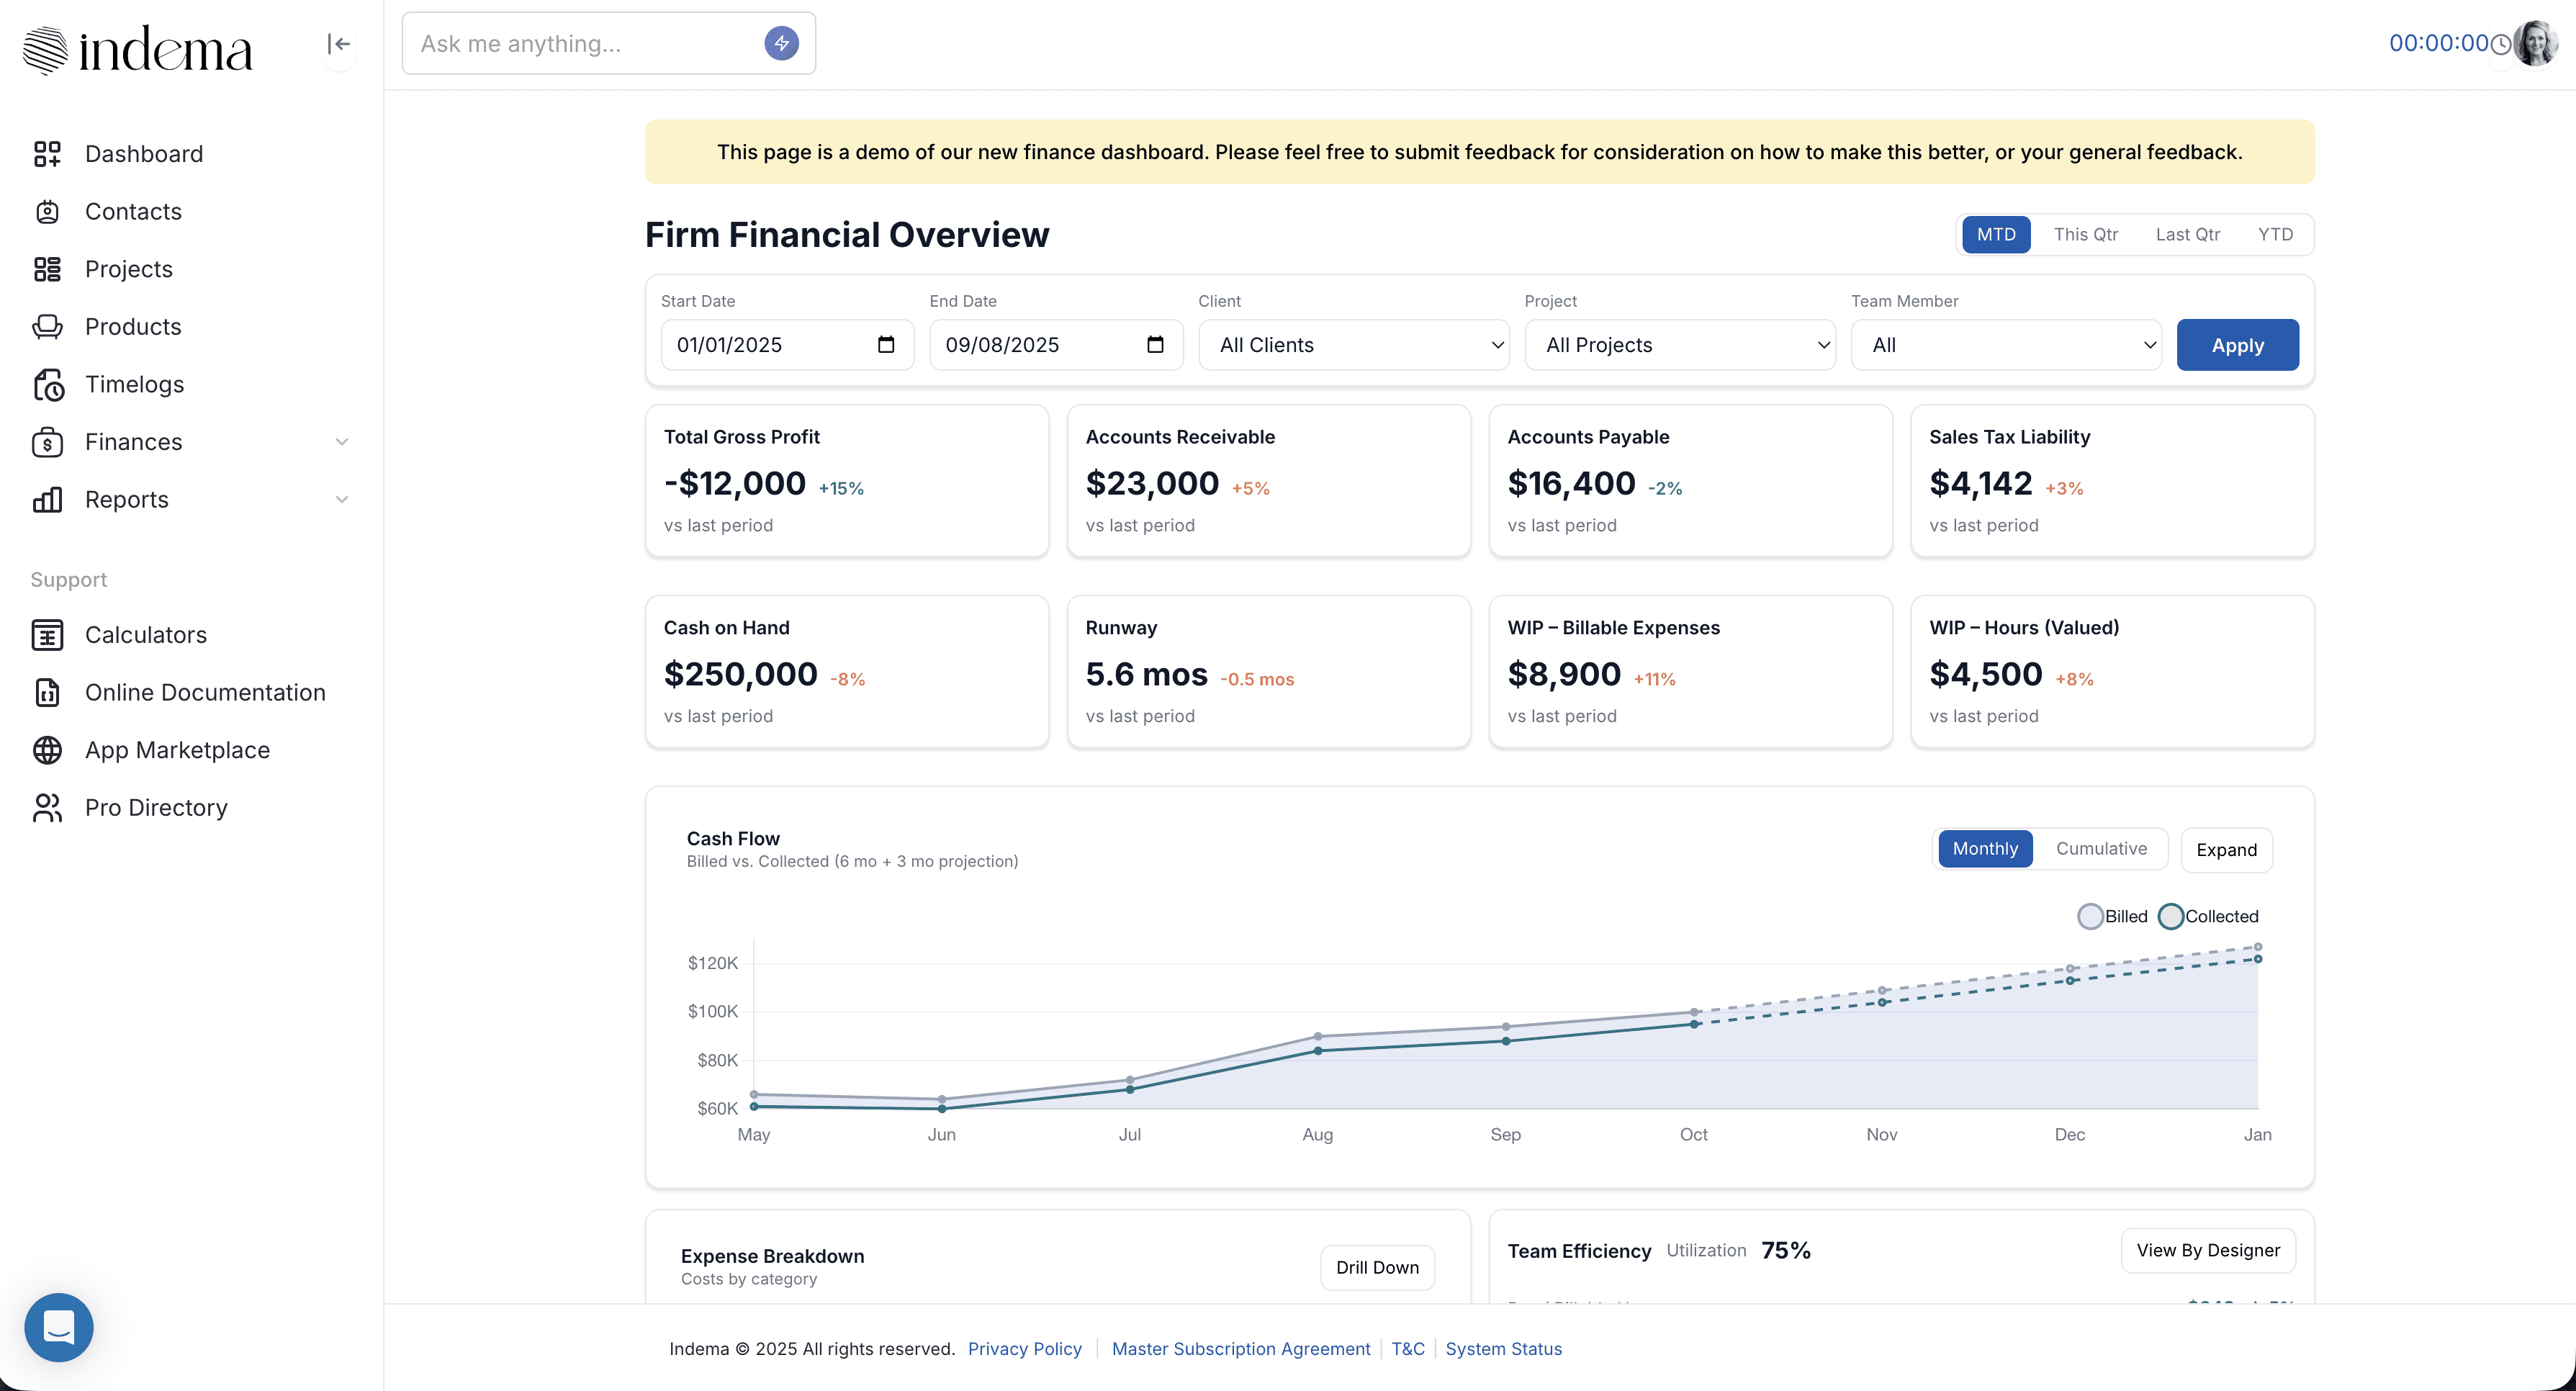Screen dimensions: 2576x1391
Task: Open the chat support bubble icon
Action: click(59, 1327)
